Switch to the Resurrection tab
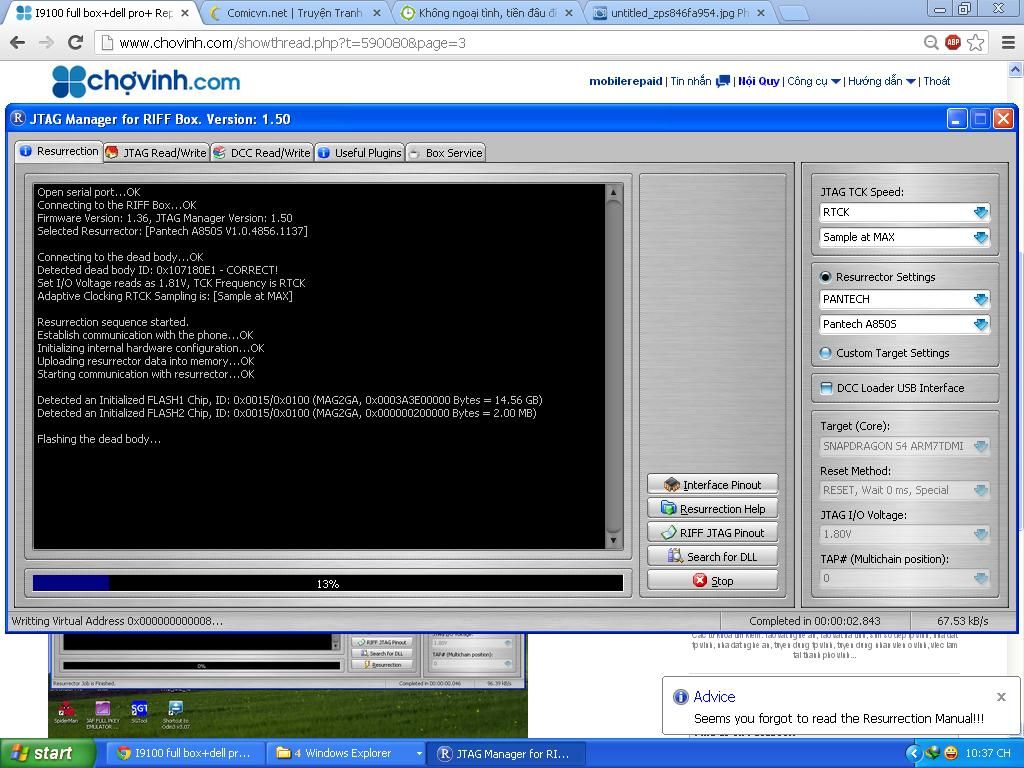 59,152
